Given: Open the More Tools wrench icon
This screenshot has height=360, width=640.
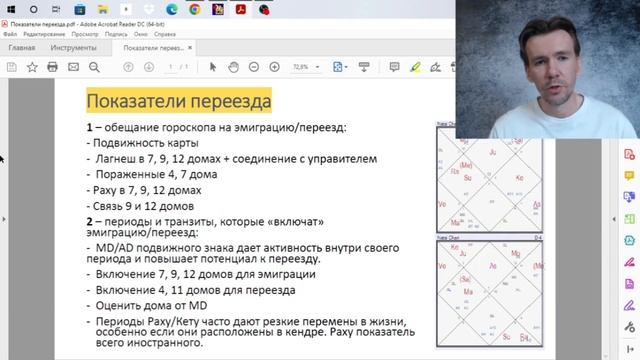Looking at the screenshot, I should [x=629, y=327].
